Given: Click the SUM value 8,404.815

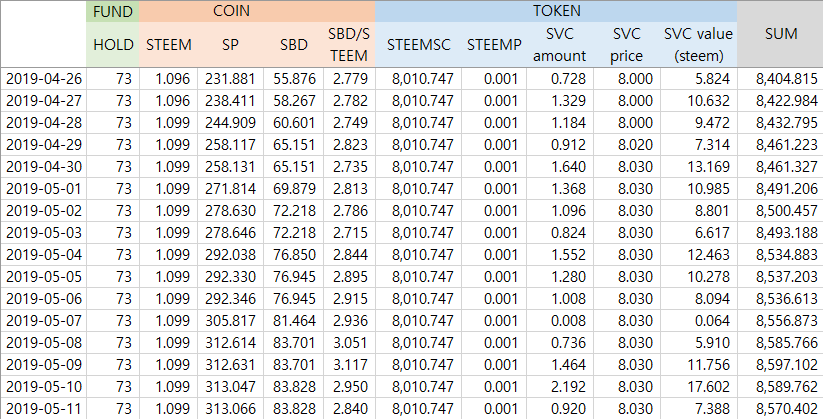Looking at the screenshot, I should pos(780,77).
